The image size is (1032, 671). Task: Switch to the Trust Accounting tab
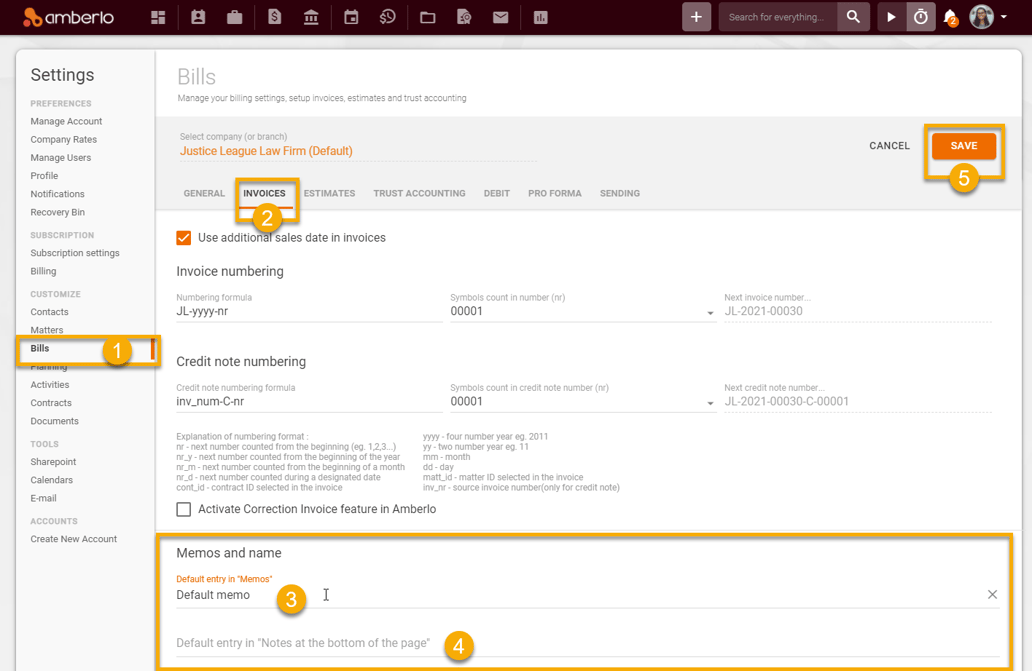419,193
